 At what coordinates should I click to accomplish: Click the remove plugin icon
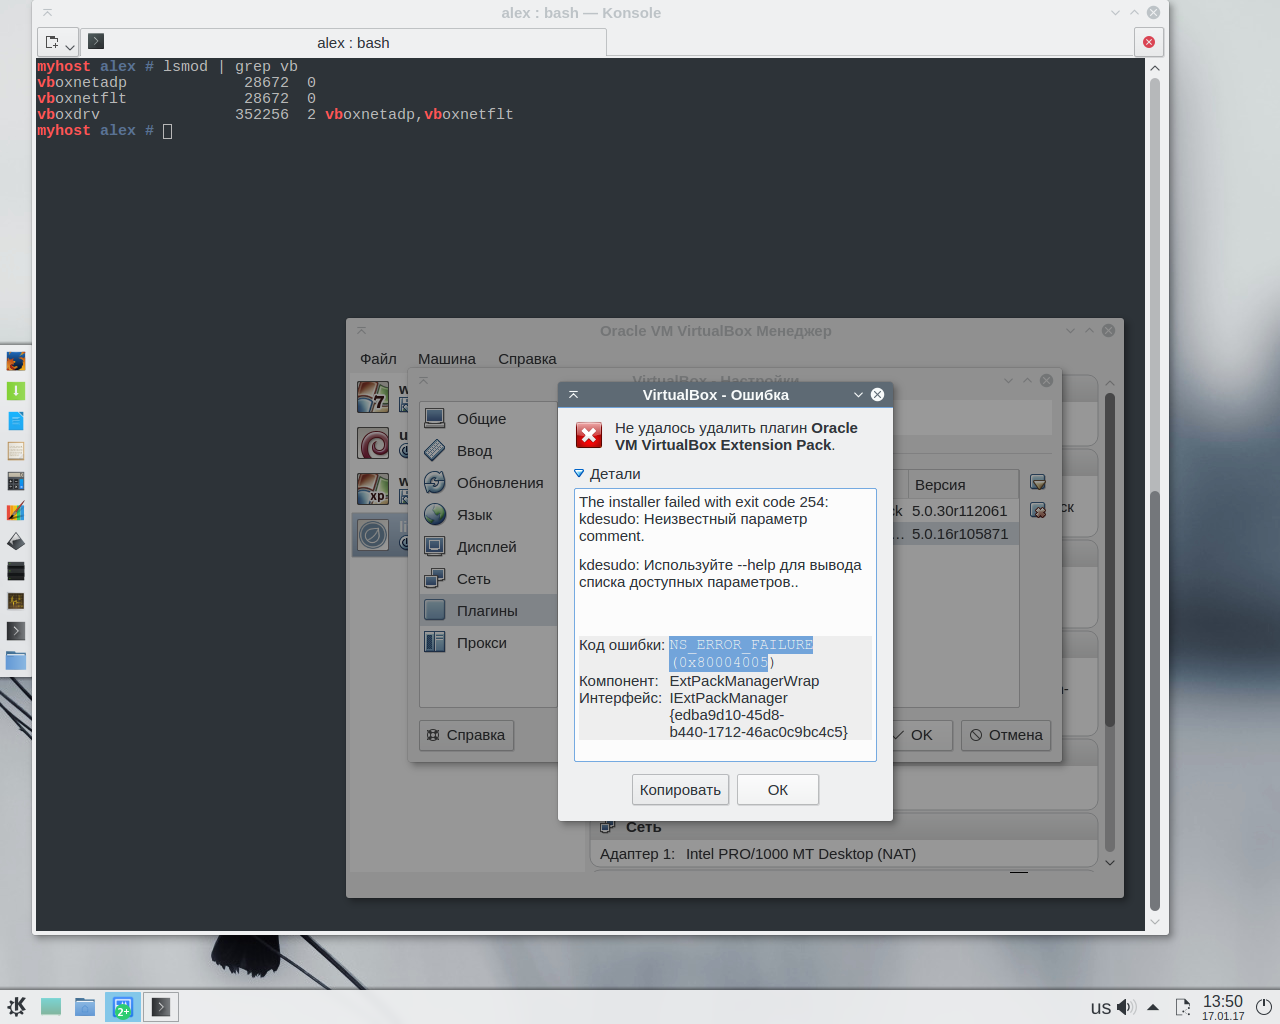[x=1038, y=510]
